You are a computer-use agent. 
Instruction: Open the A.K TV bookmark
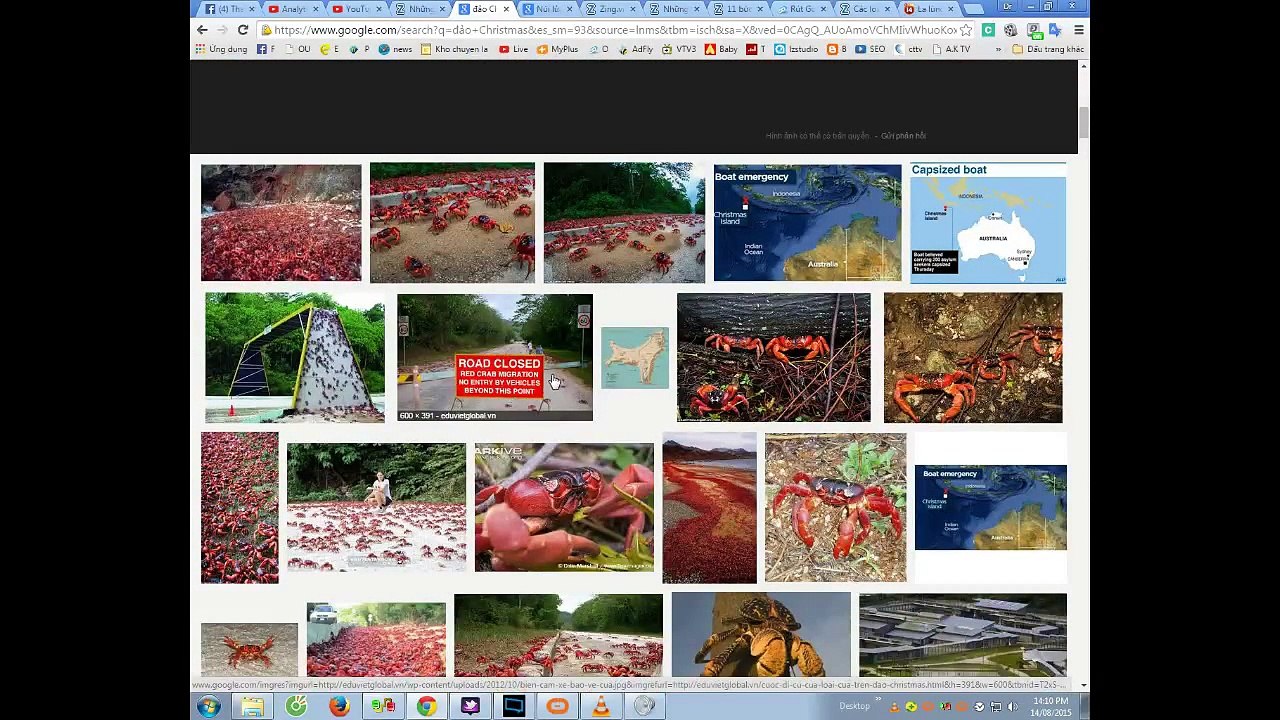951,49
